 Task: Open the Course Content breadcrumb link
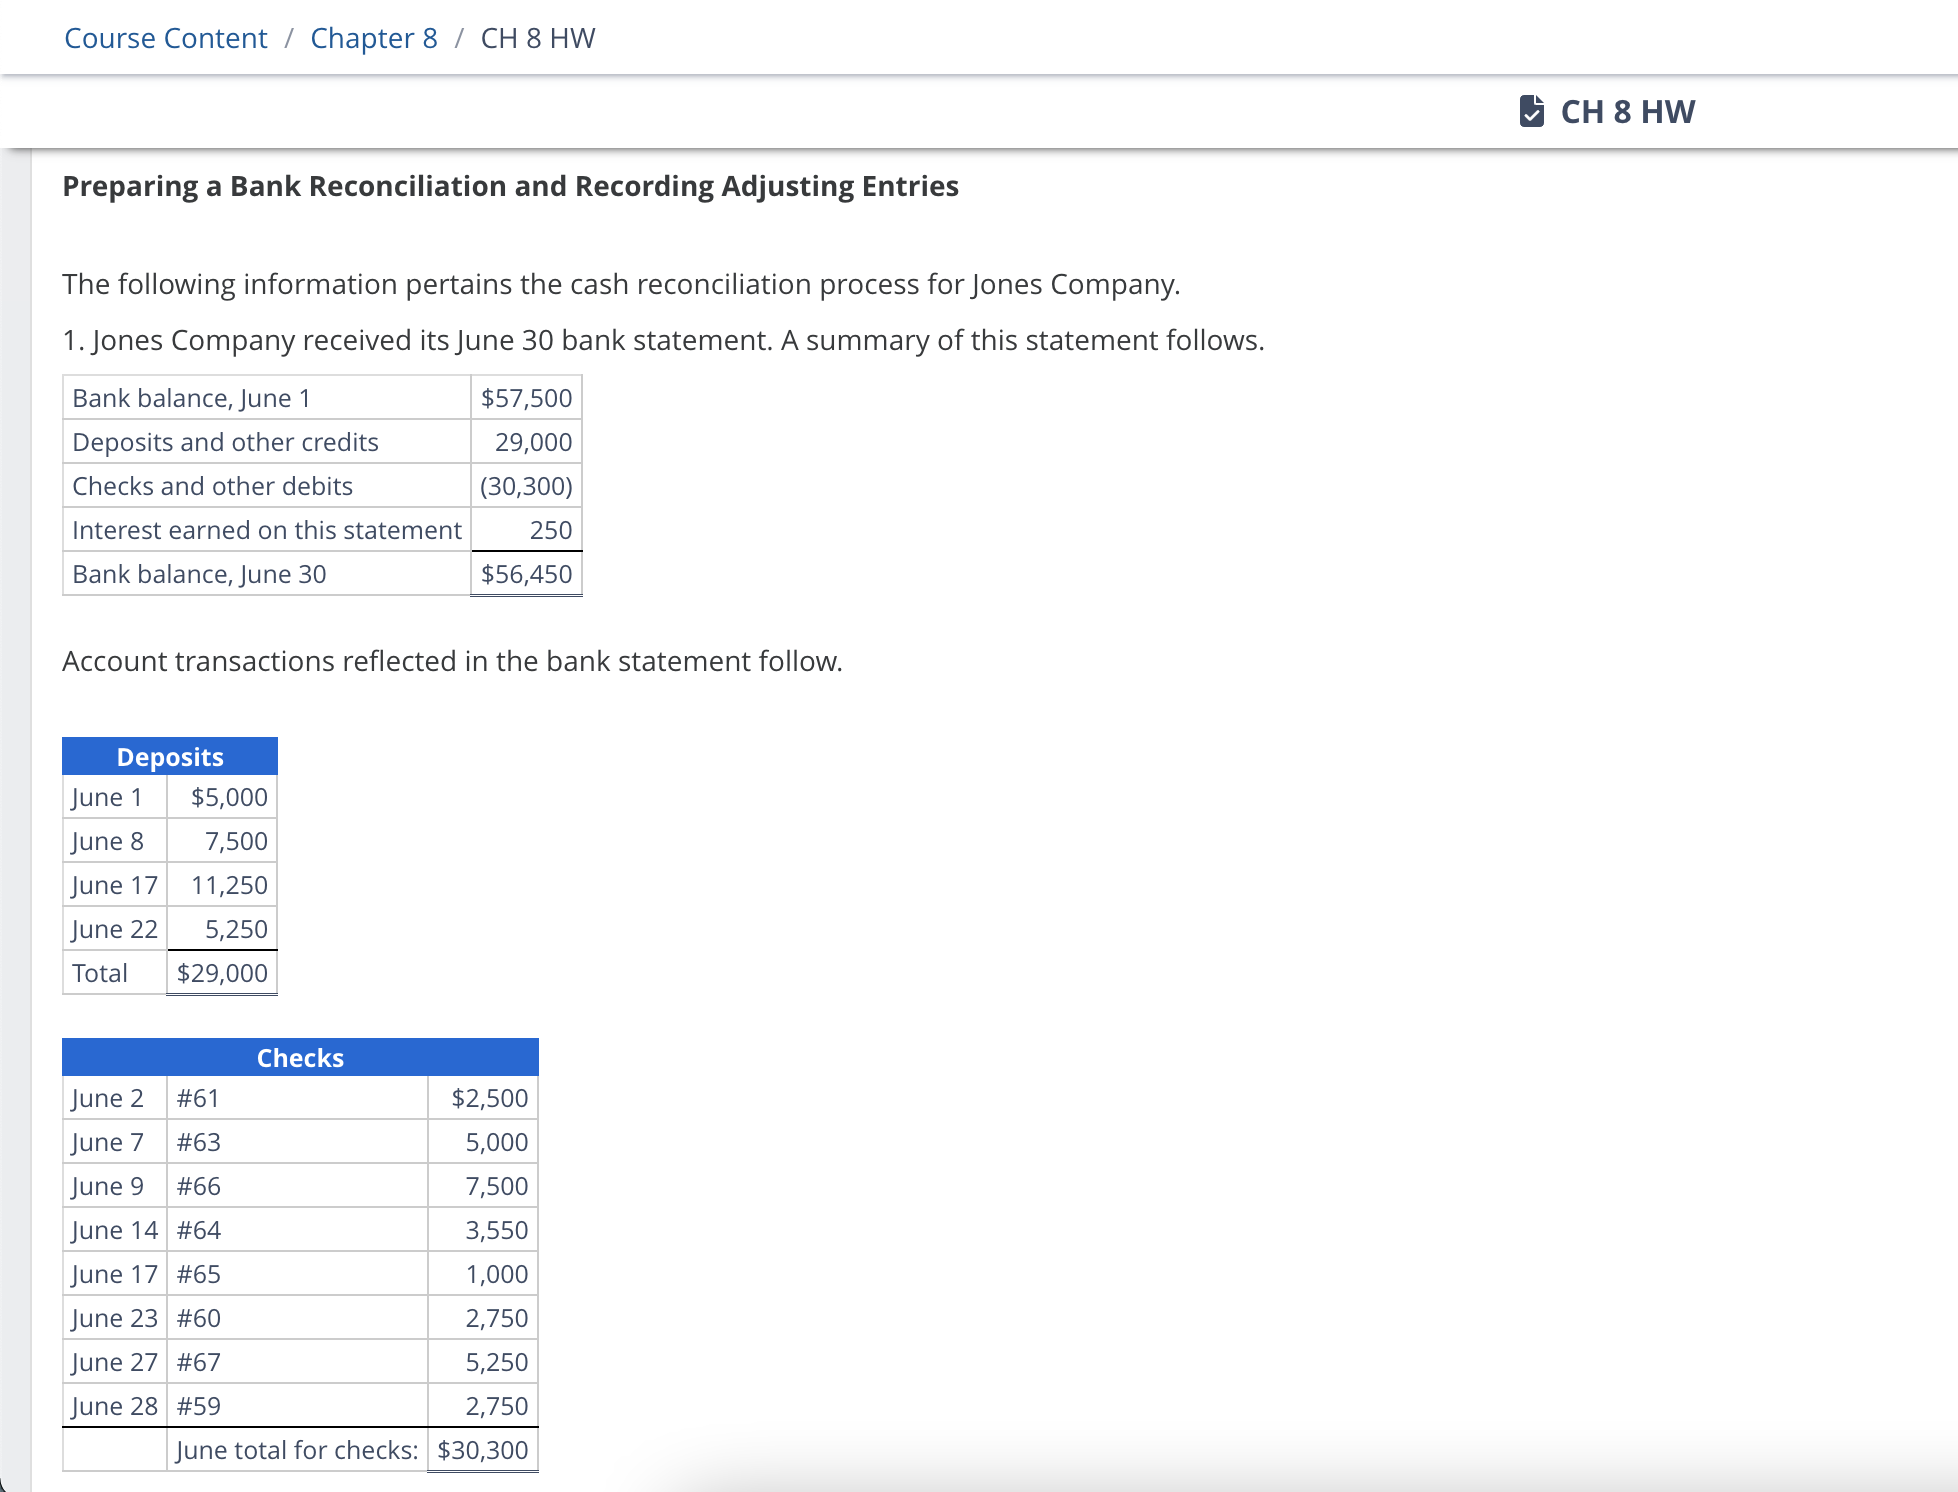166,38
